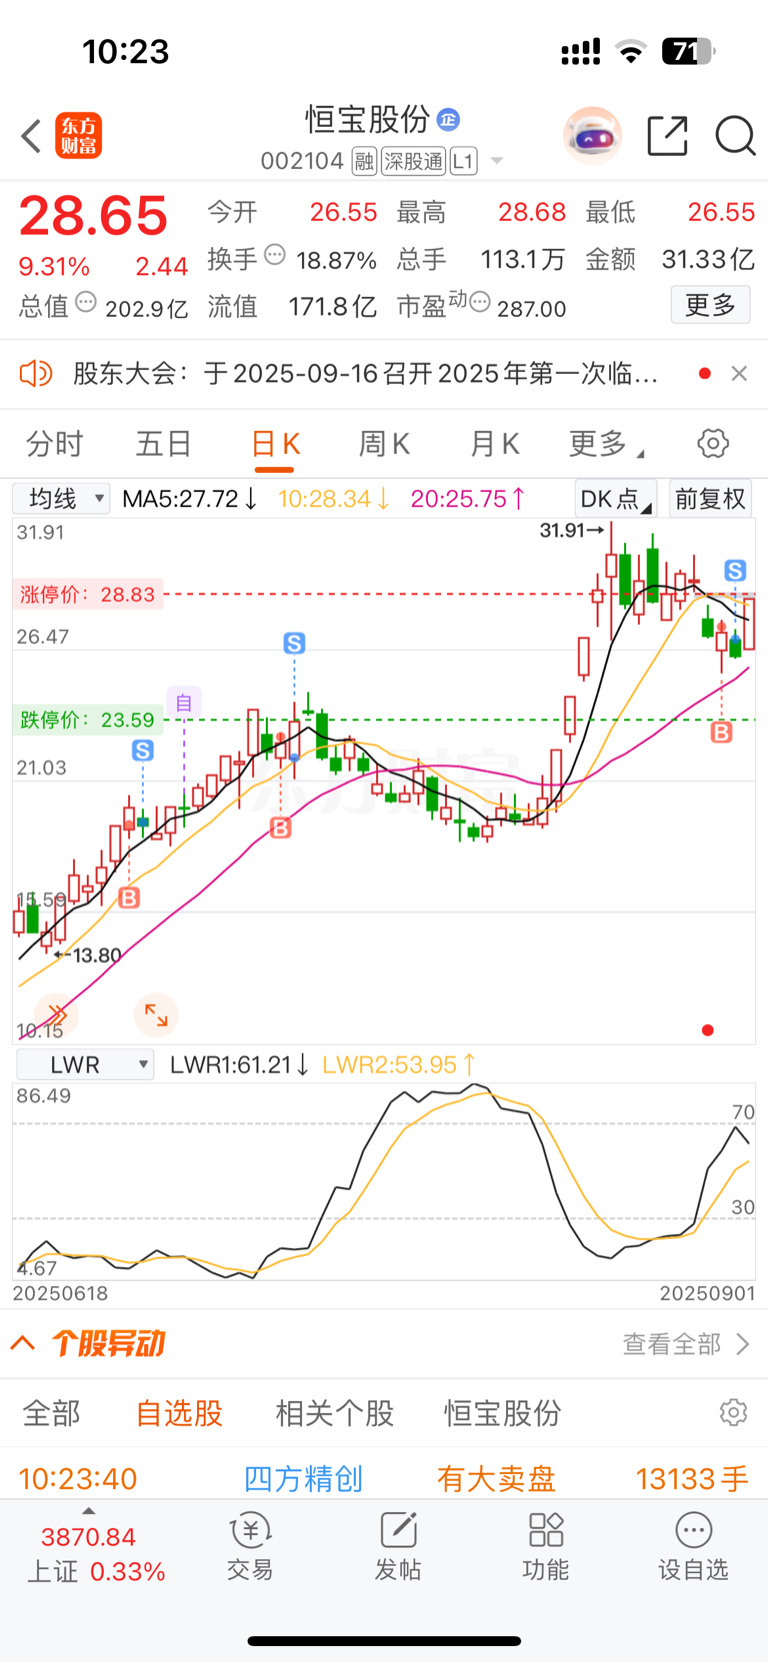Dismiss the announcement banner with X
The width and height of the screenshot is (768, 1663).
[739, 373]
